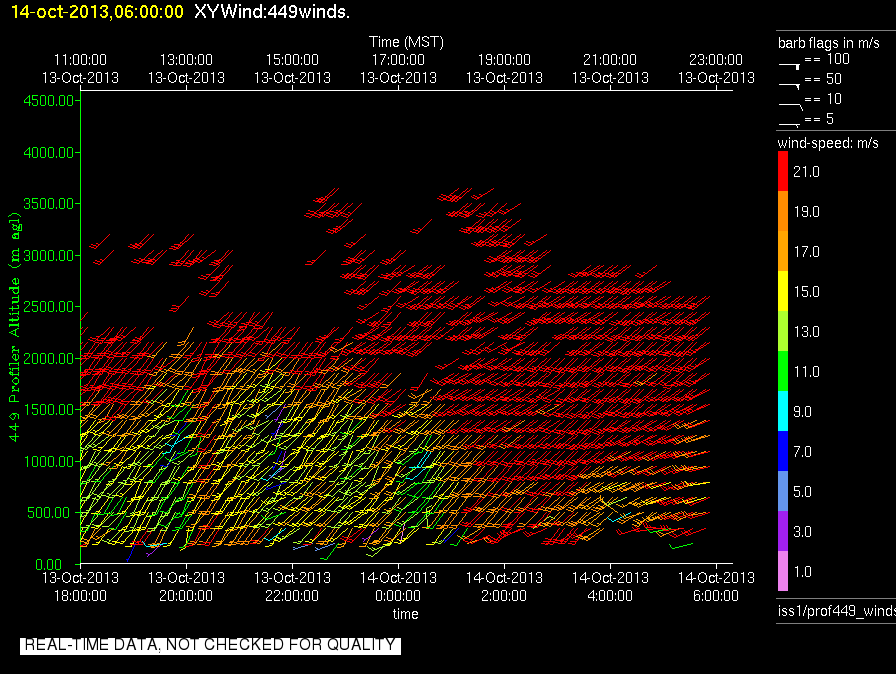Click the 2500.00 altitude axis label

[x=49, y=307]
